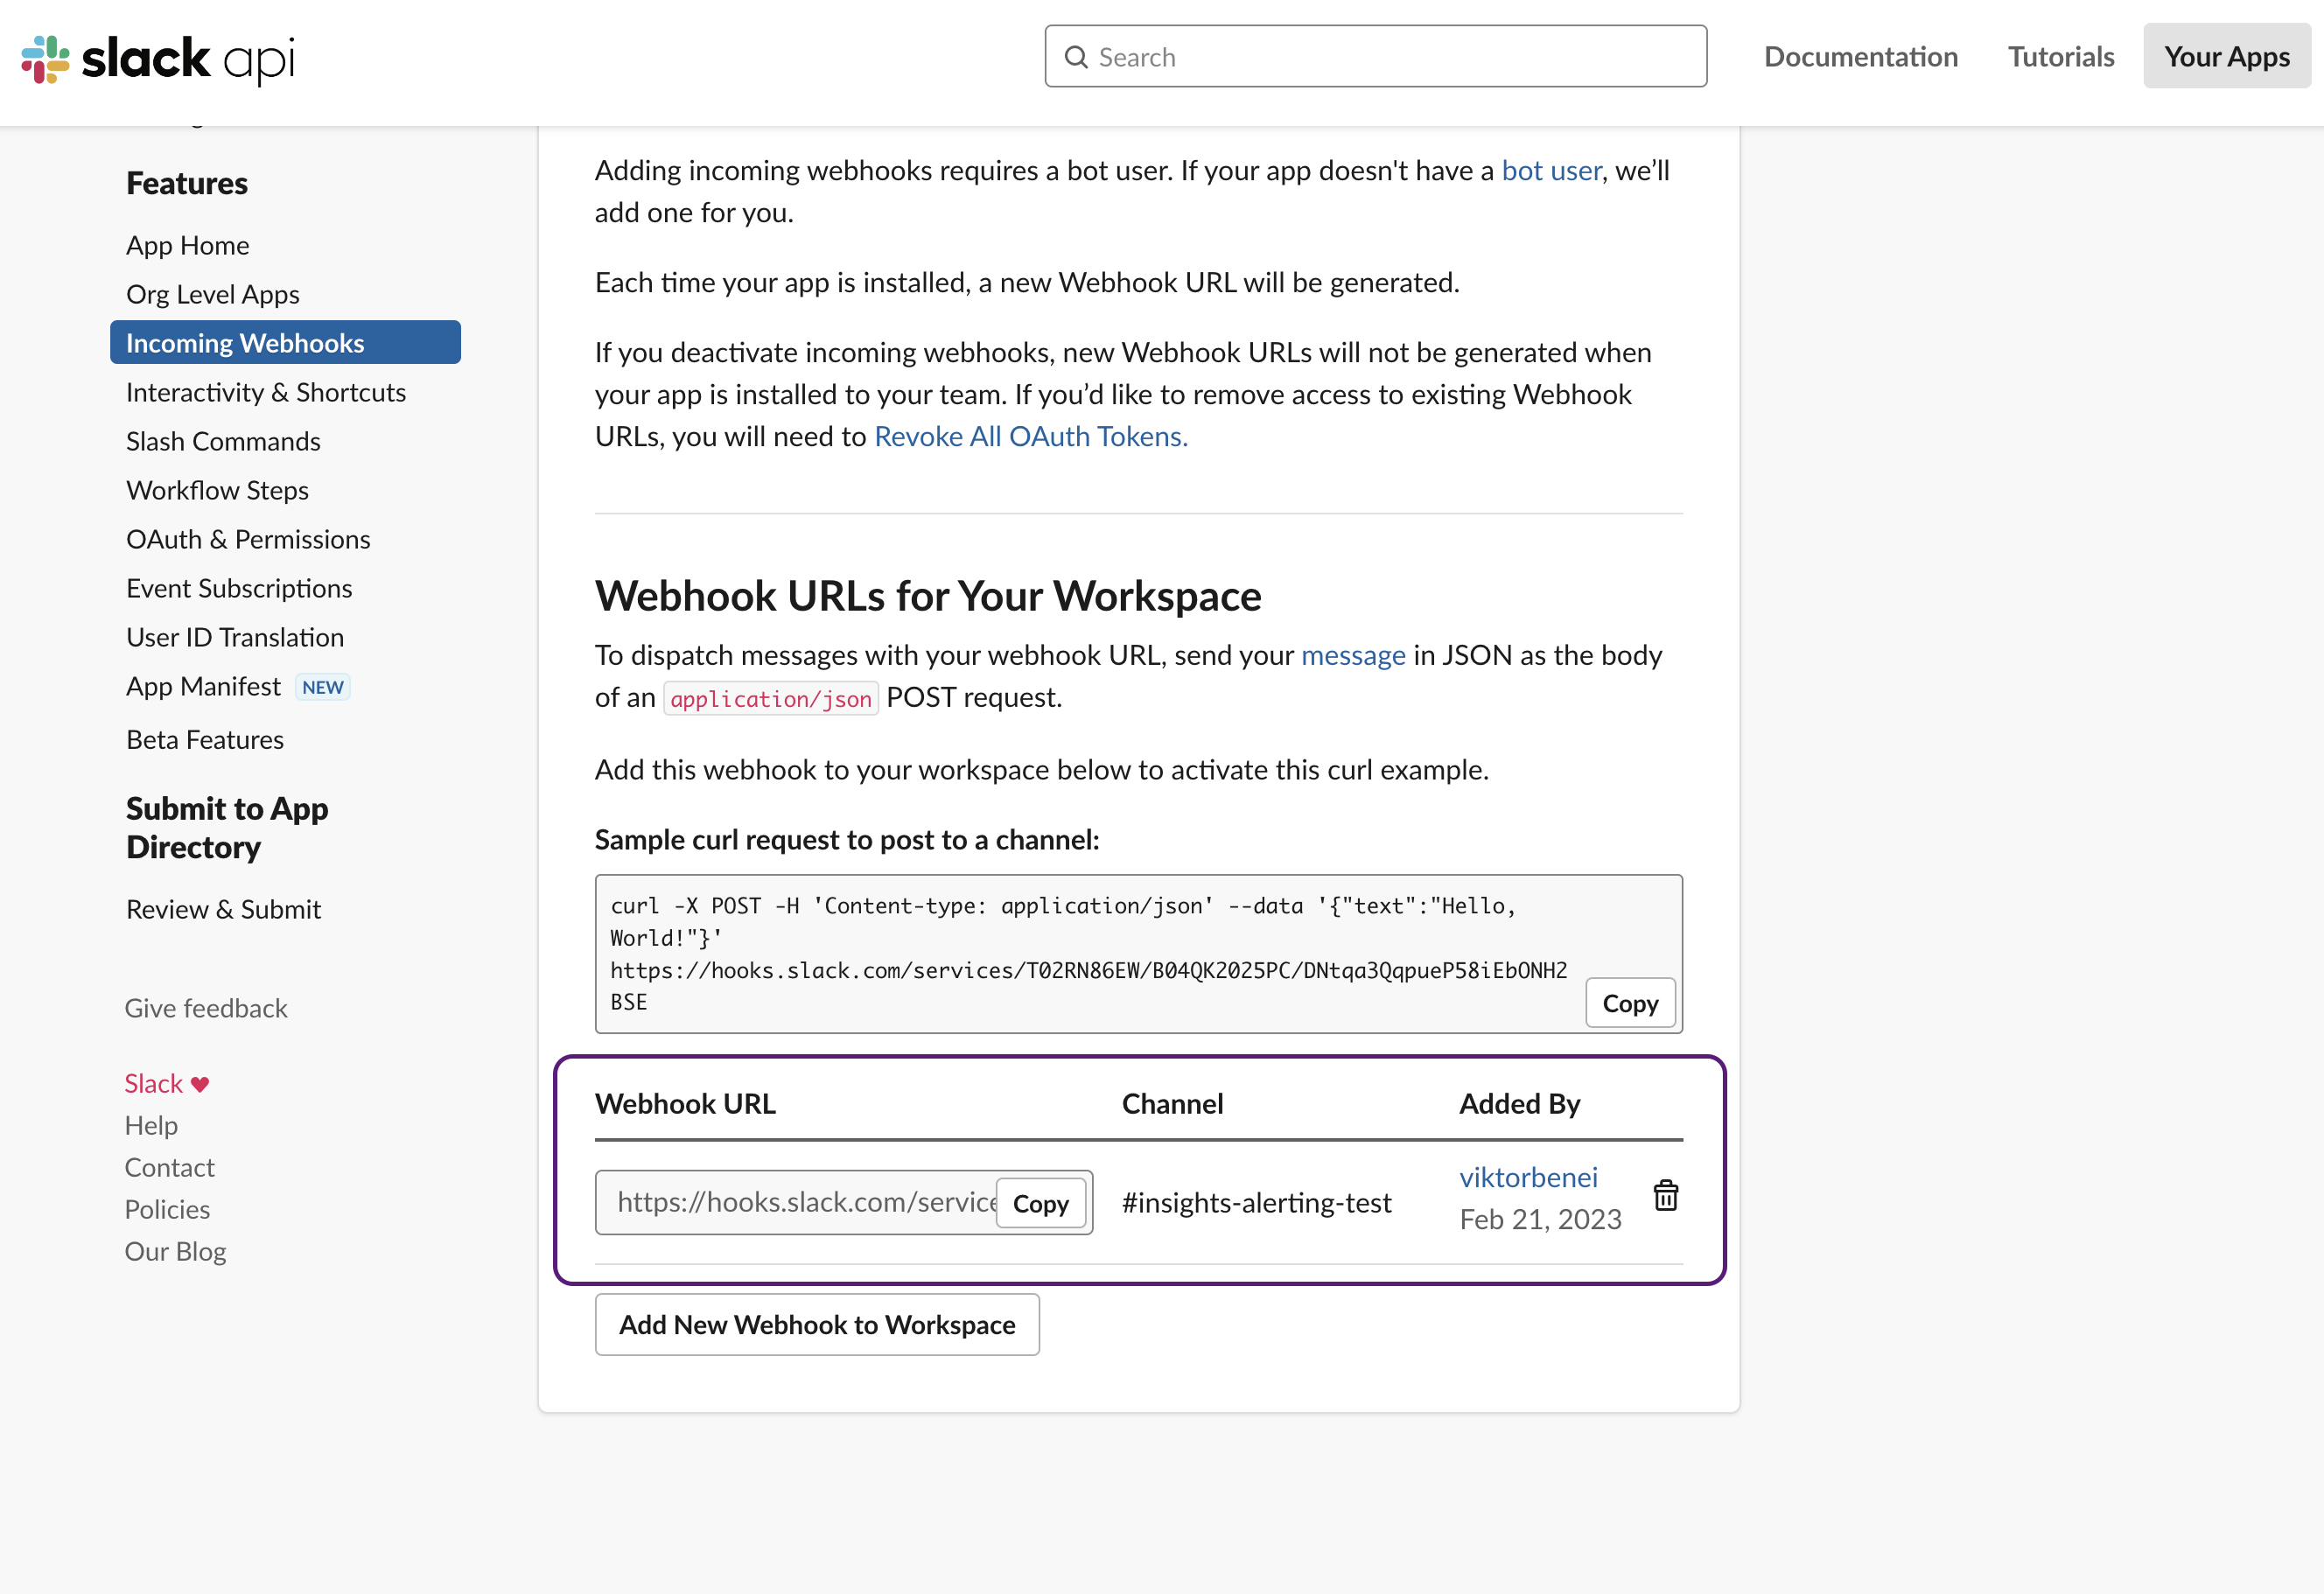Viewport: 2324px width, 1594px height.
Task: Follow the message link
Action: tap(1353, 655)
